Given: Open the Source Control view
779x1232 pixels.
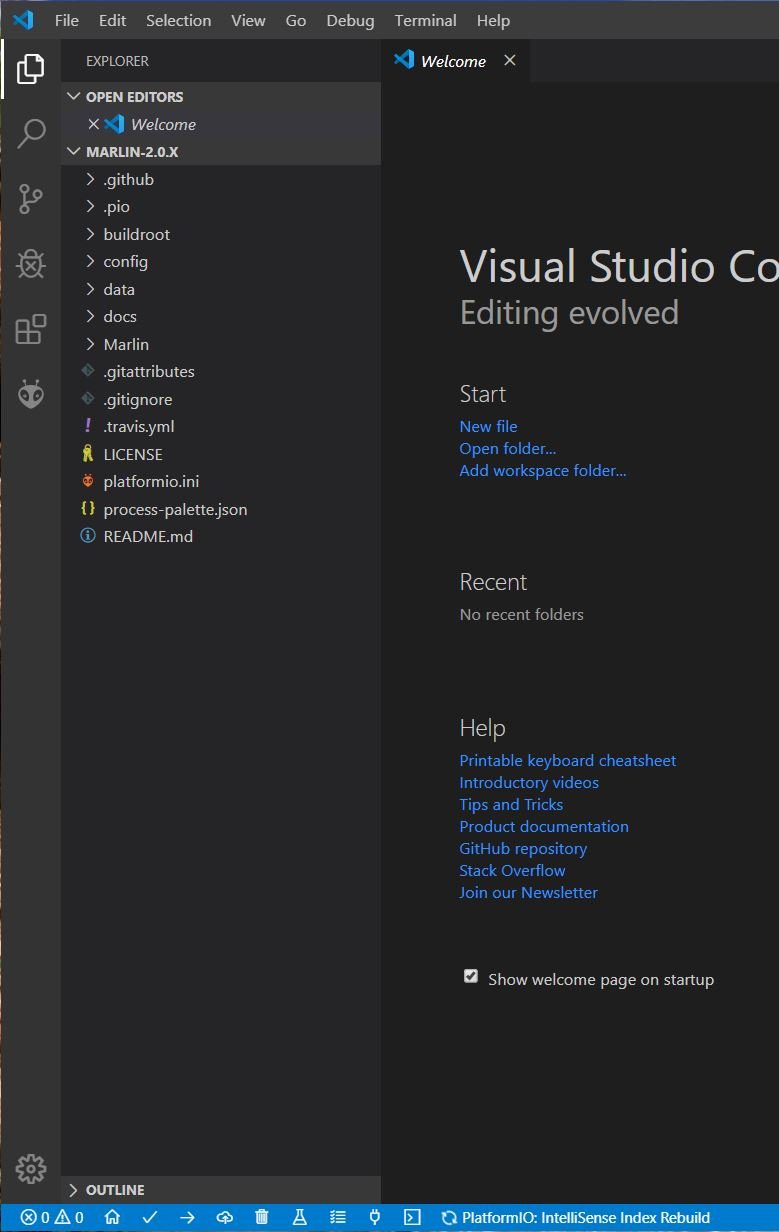Looking at the screenshot, I should click(x=31, y=199).
